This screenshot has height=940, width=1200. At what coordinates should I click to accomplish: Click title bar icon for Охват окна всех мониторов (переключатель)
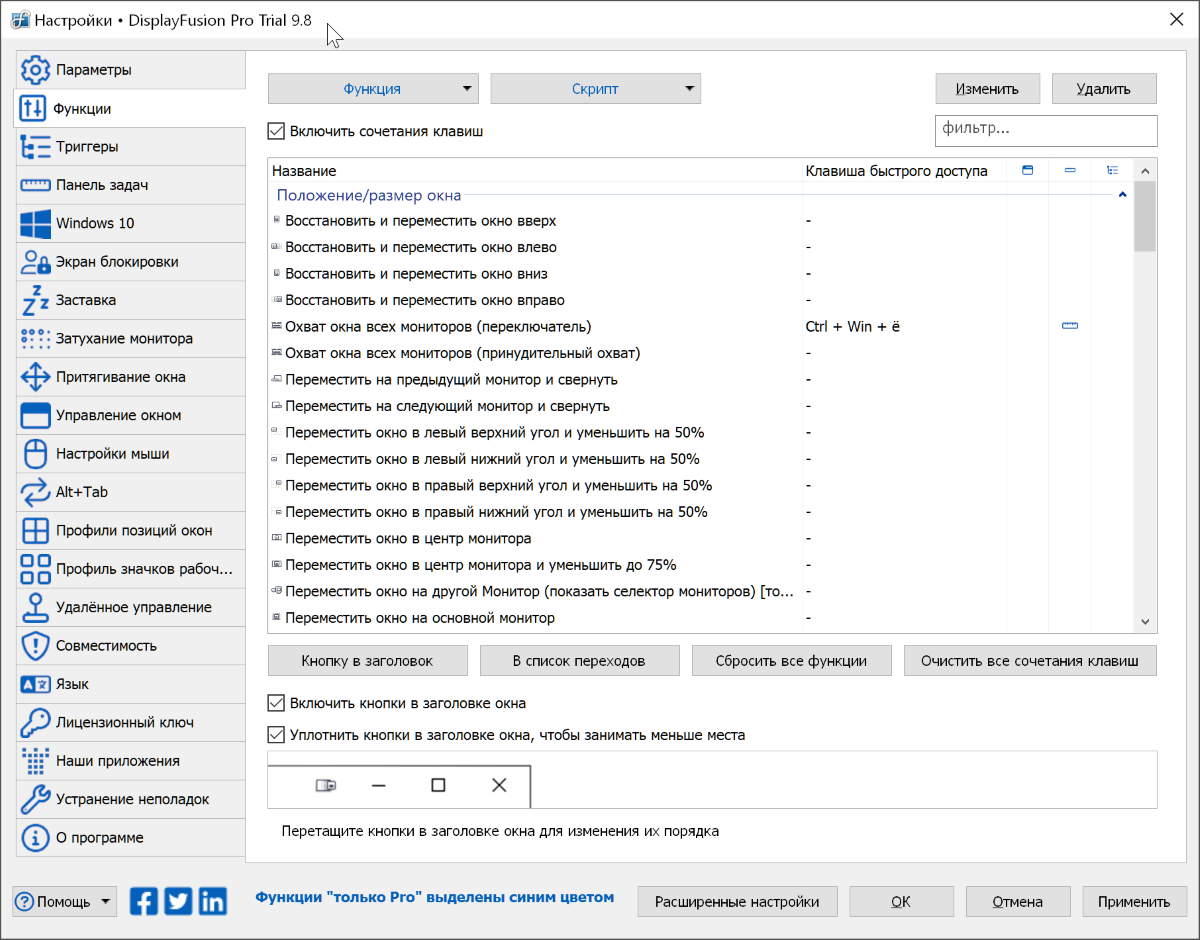(1070, 326)
